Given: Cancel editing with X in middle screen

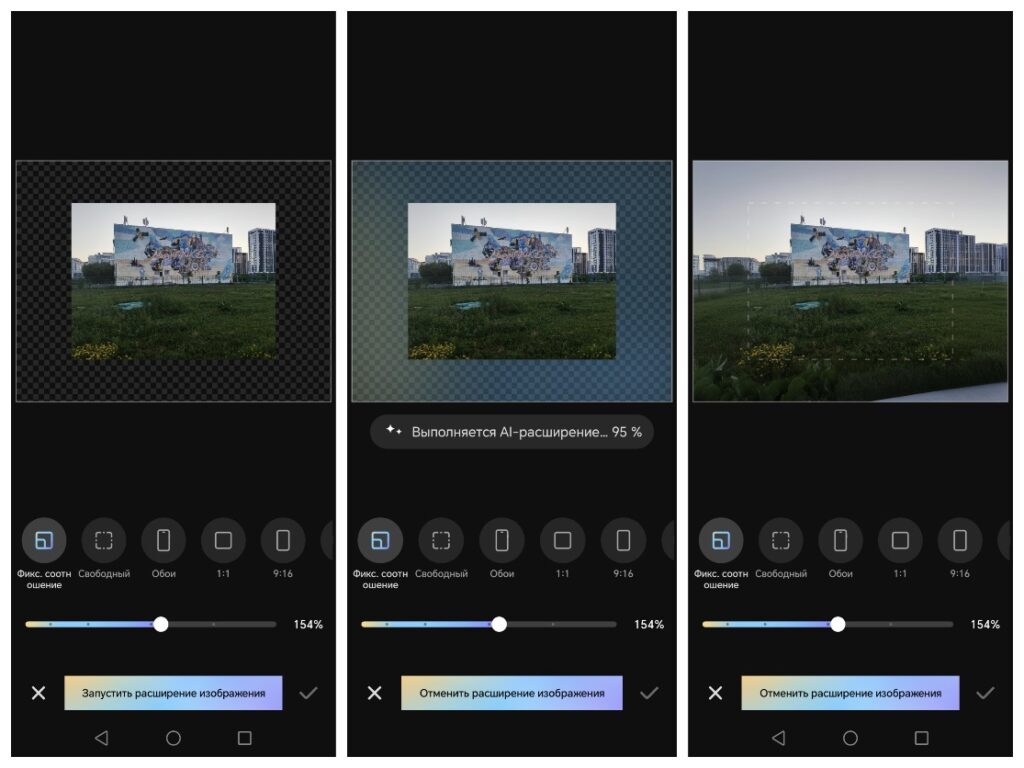Looking at the screenshot, I should 375,693.
